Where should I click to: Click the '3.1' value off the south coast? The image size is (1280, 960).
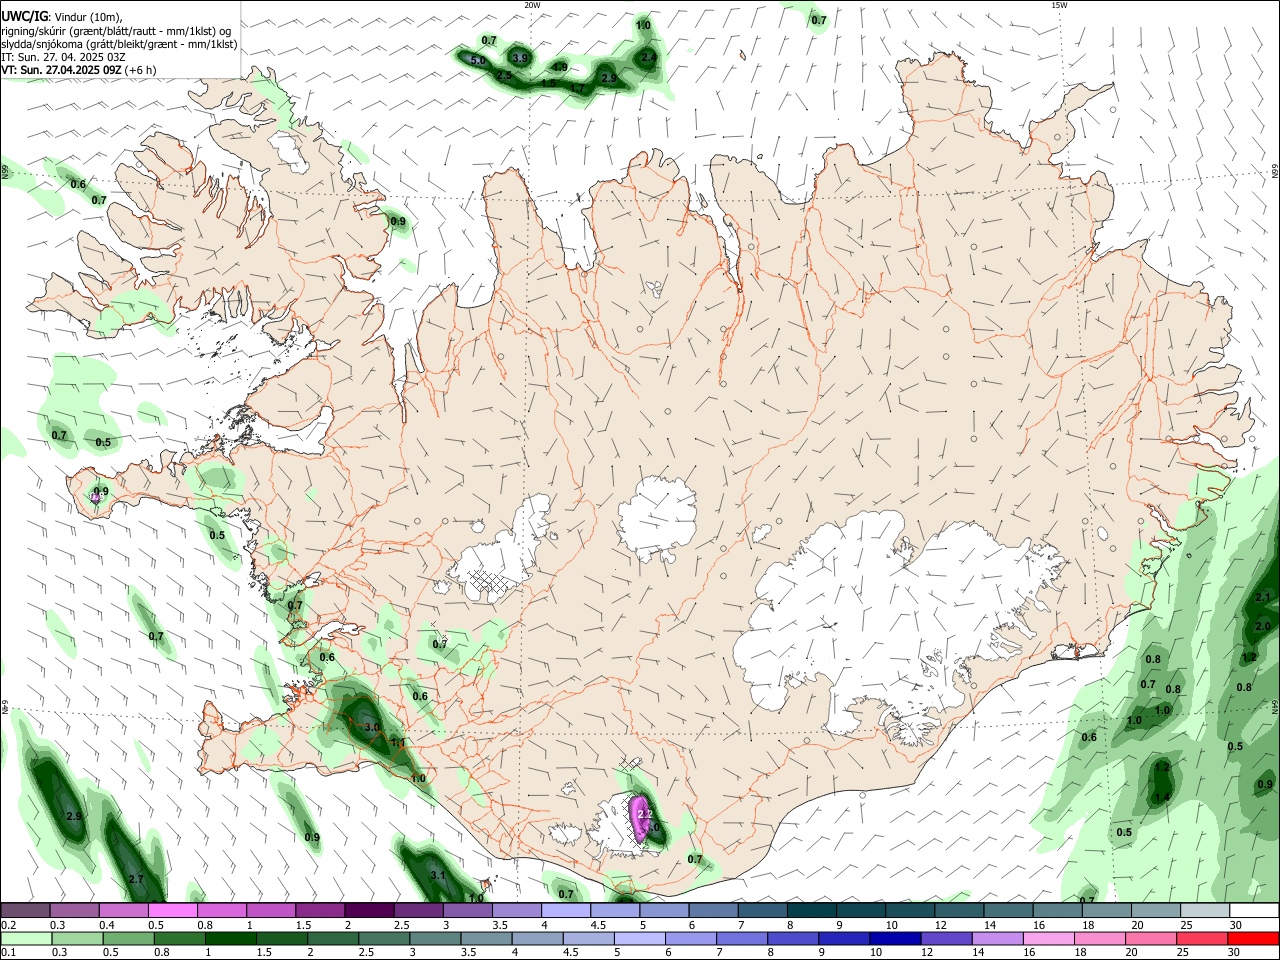[437, 875]
